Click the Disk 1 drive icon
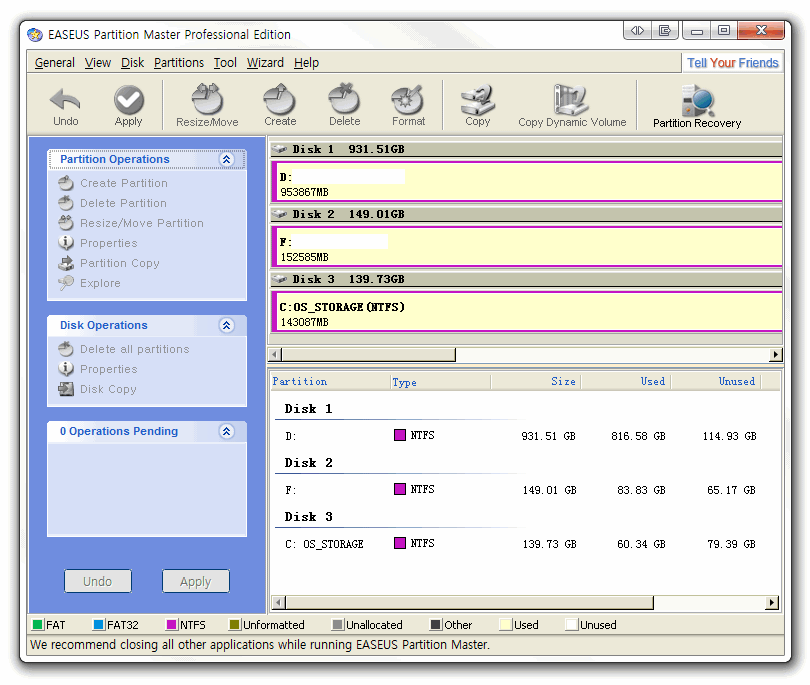The image size is (810, 685). [x=279, y=149]
